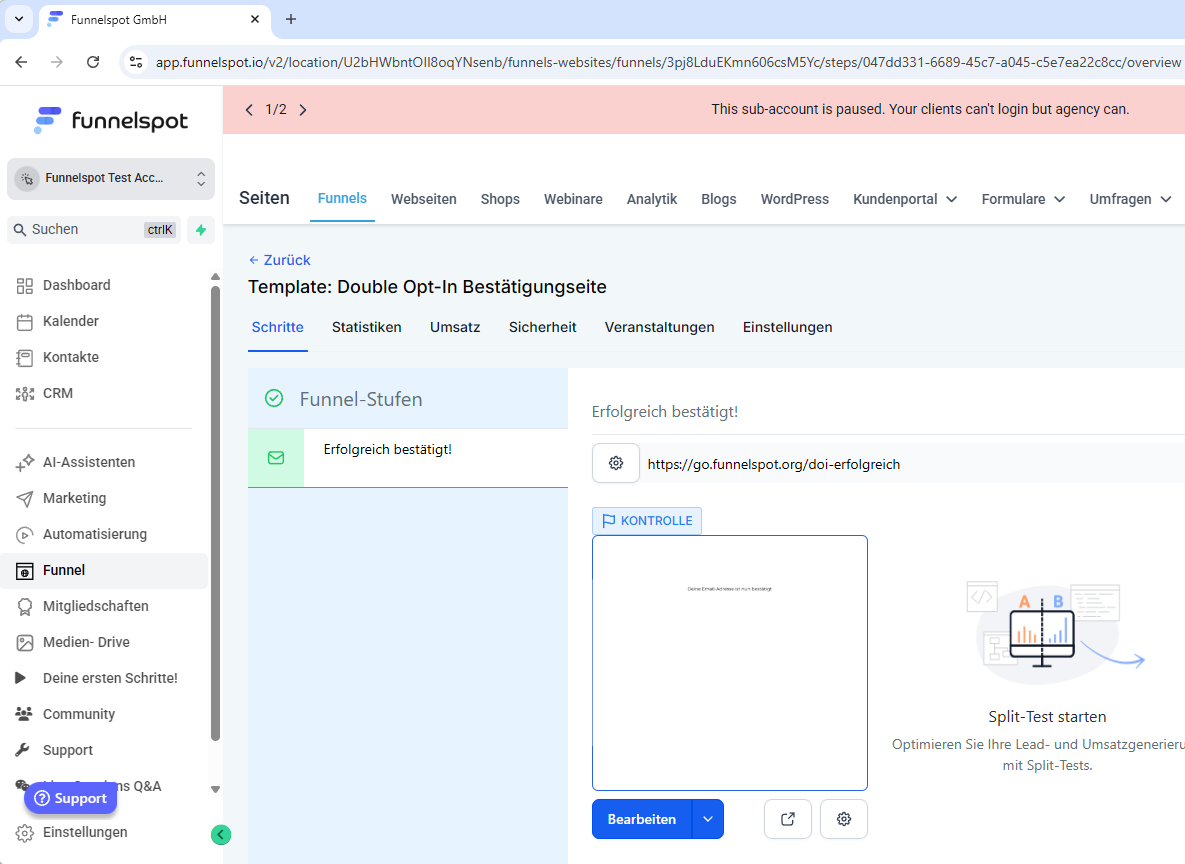Click the funnelspot logo

tap(111, 121)
